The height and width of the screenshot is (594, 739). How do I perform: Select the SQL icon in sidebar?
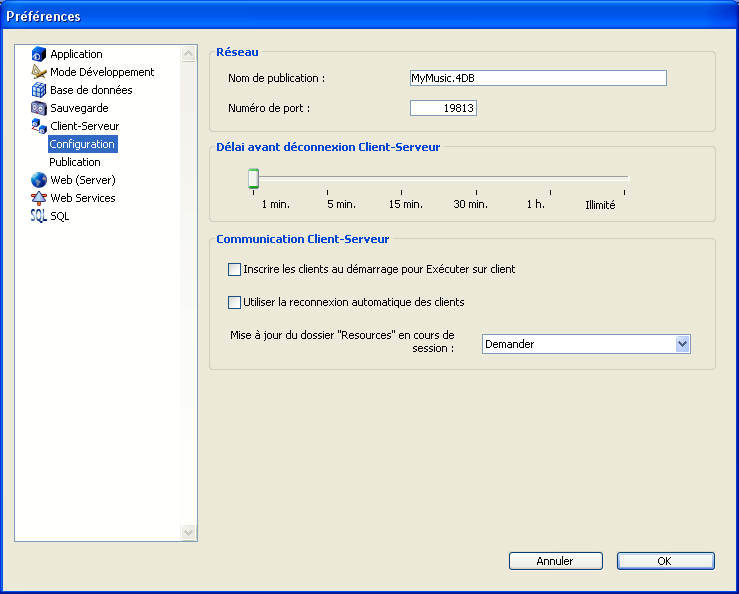[39, 216]
